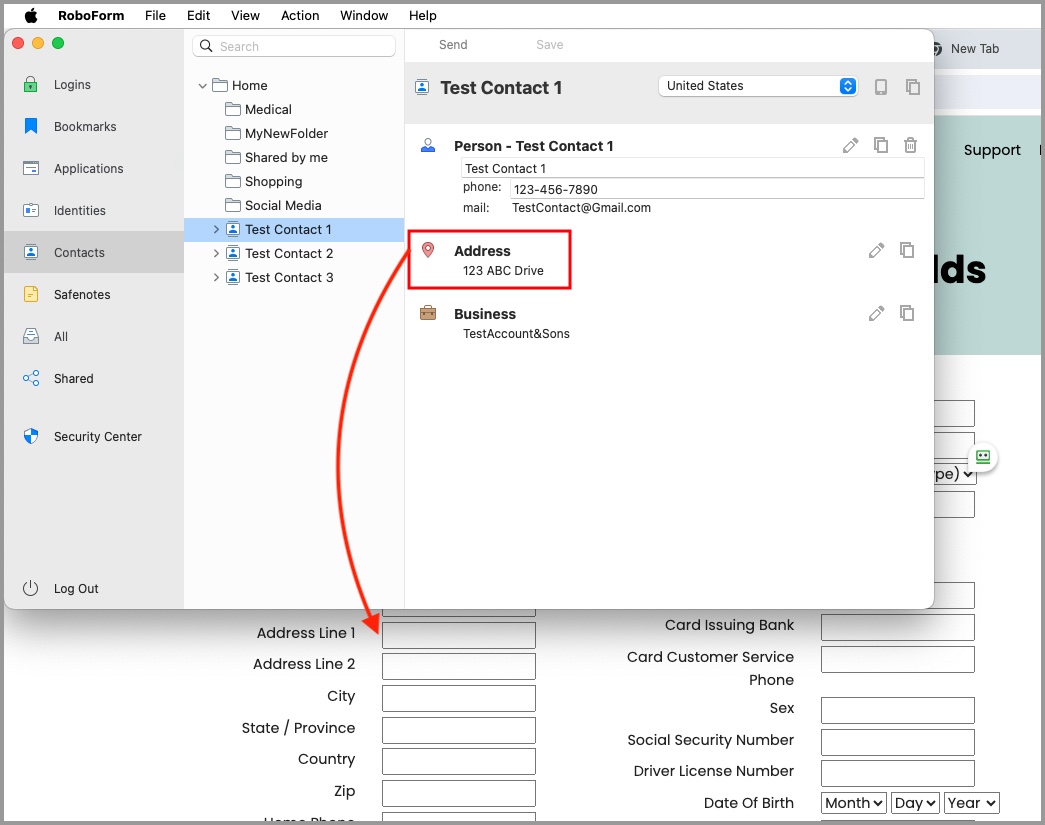This screenshot has width=1045, height=825.
Task: Click the name field Test Contact 1
Action: pos(692,169)
